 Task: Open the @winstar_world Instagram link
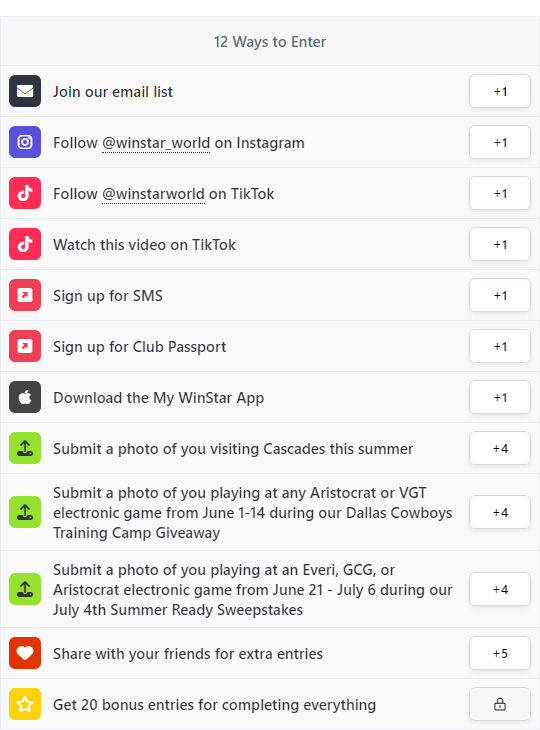[156, 143]
